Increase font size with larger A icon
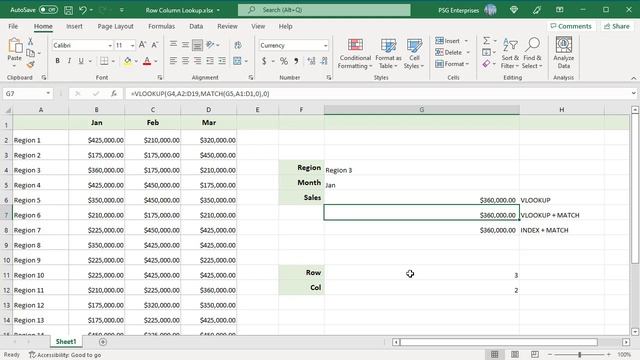 [x=142, y=45]
